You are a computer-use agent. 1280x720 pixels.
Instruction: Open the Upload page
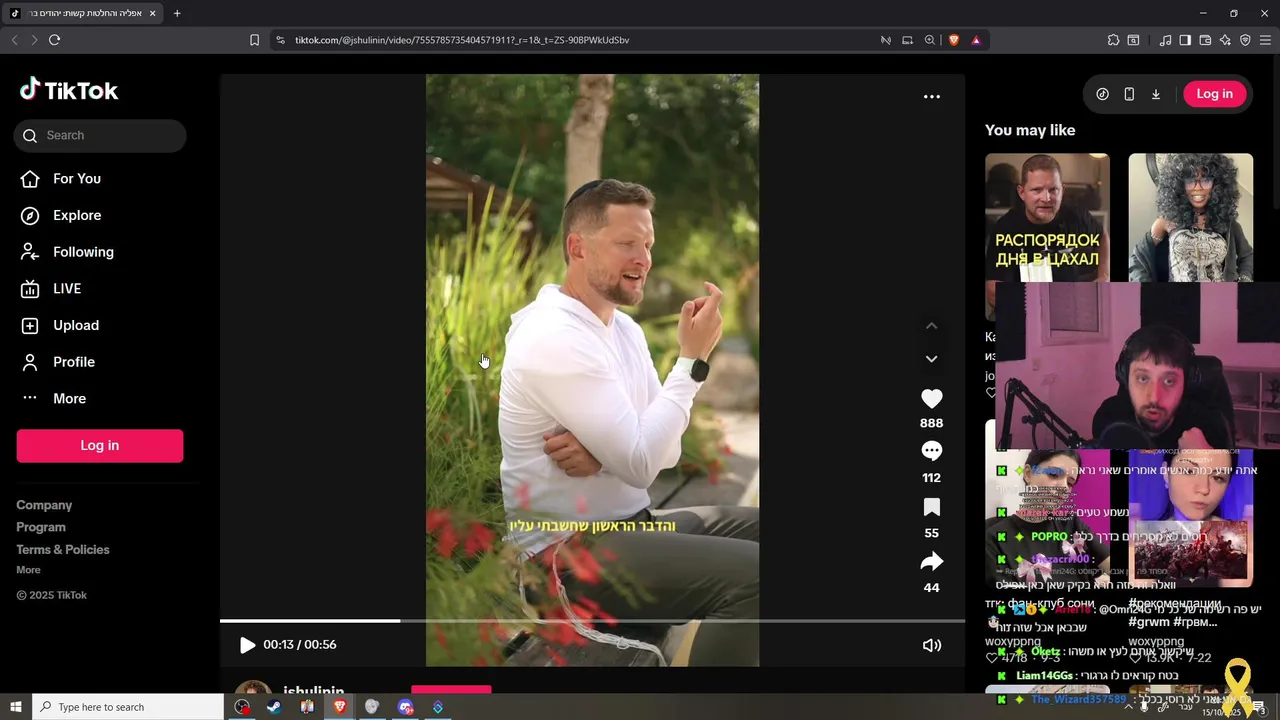(x=61, y=326)
